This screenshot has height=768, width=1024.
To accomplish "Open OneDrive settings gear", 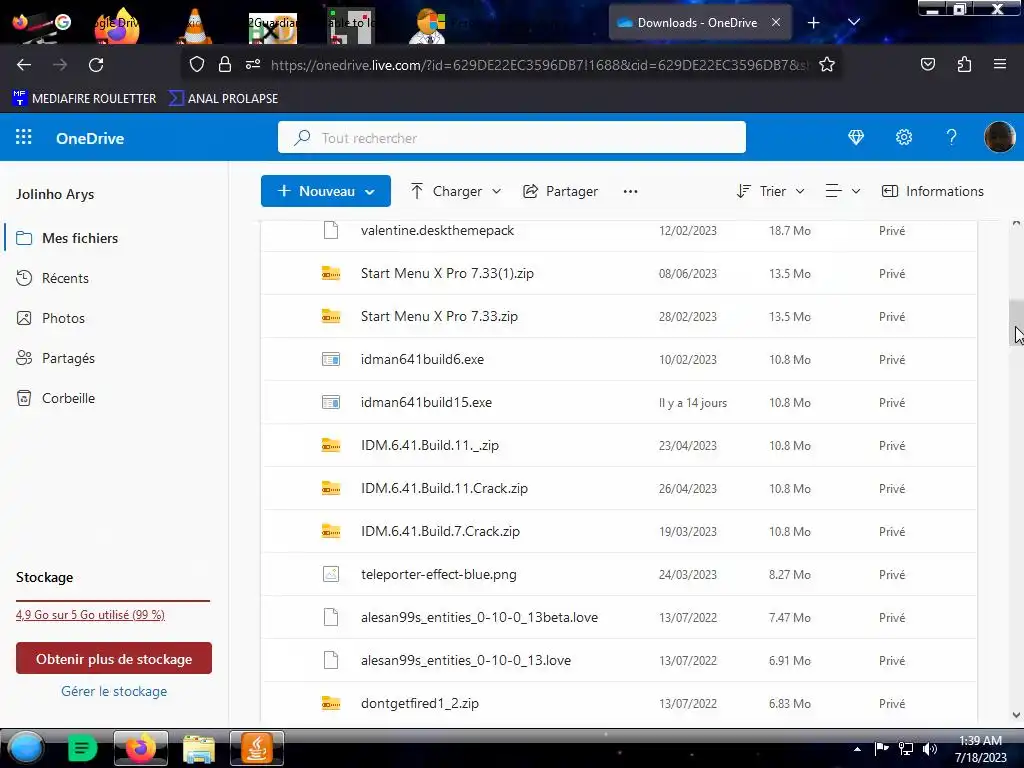I will click(904, 137).
